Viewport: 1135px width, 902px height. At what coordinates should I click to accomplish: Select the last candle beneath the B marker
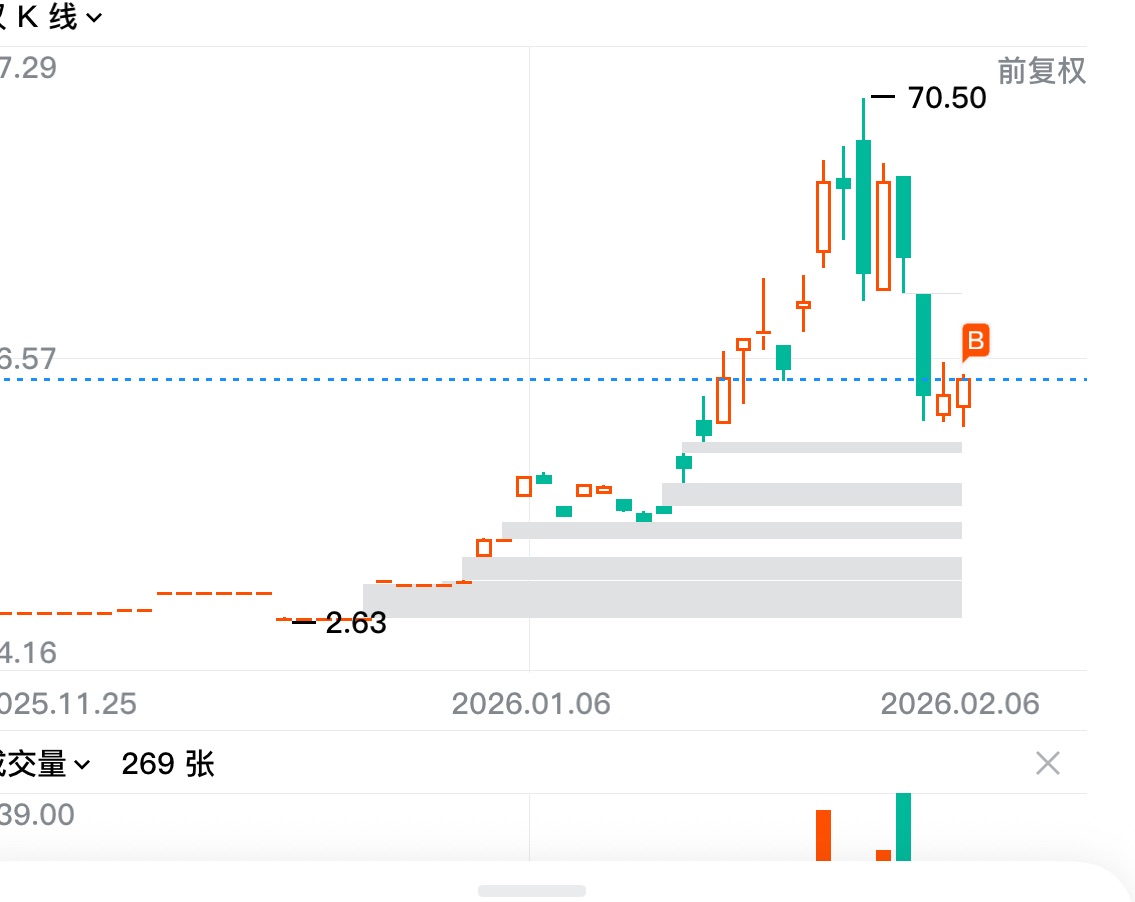point(964,392)
